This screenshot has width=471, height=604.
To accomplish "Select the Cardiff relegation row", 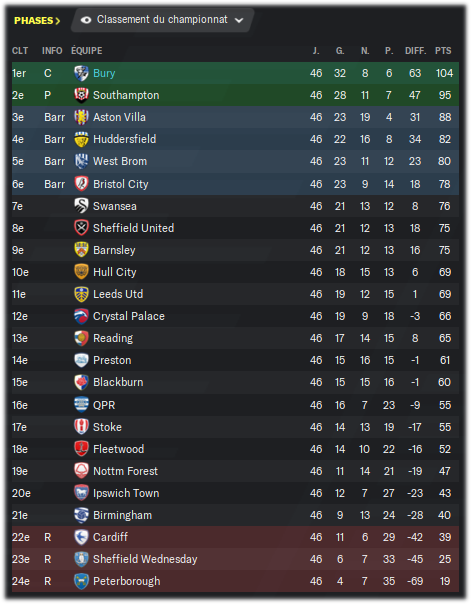I will (235, 537).
